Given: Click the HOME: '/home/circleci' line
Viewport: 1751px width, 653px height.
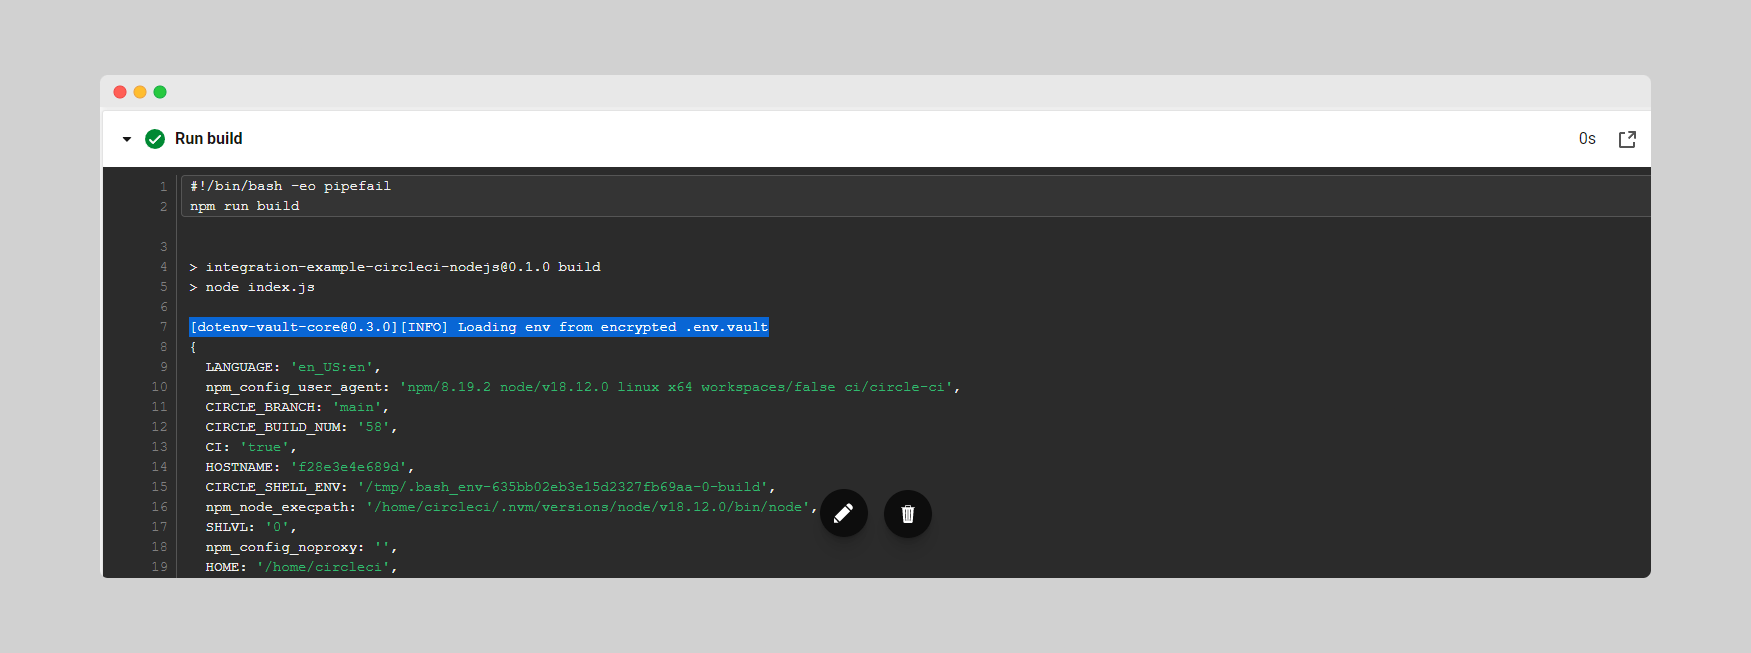Looking at the screenshot, I should [301, 567].
